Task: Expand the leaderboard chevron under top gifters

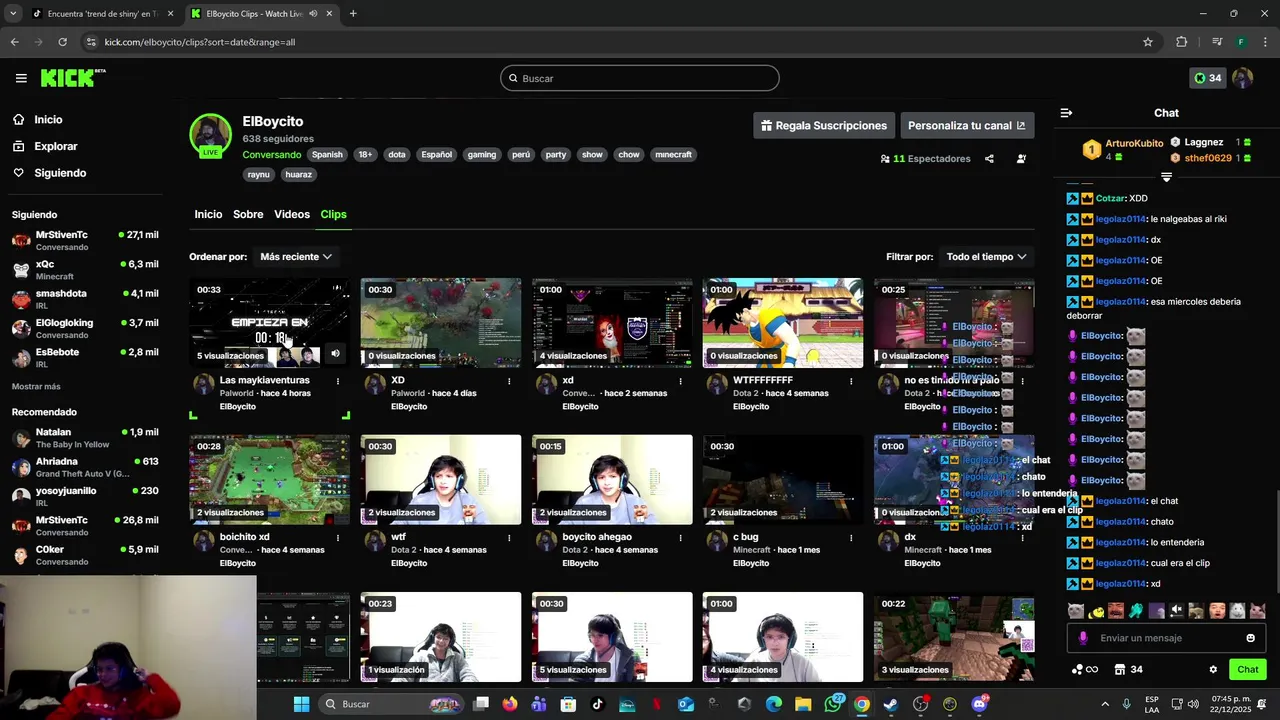Action: [1166, 177]
